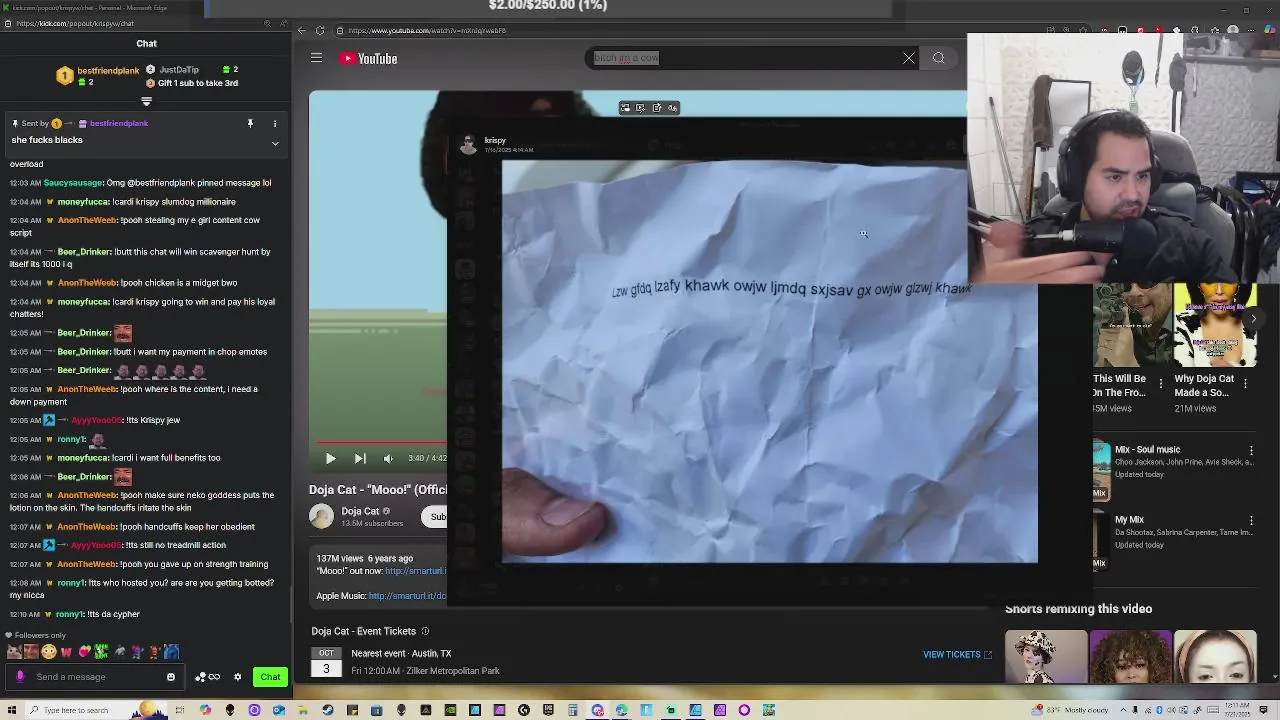1280x720 pixels.
Task: Open the 'My Mix' playlist title
Action: (x=1129, y=520)
